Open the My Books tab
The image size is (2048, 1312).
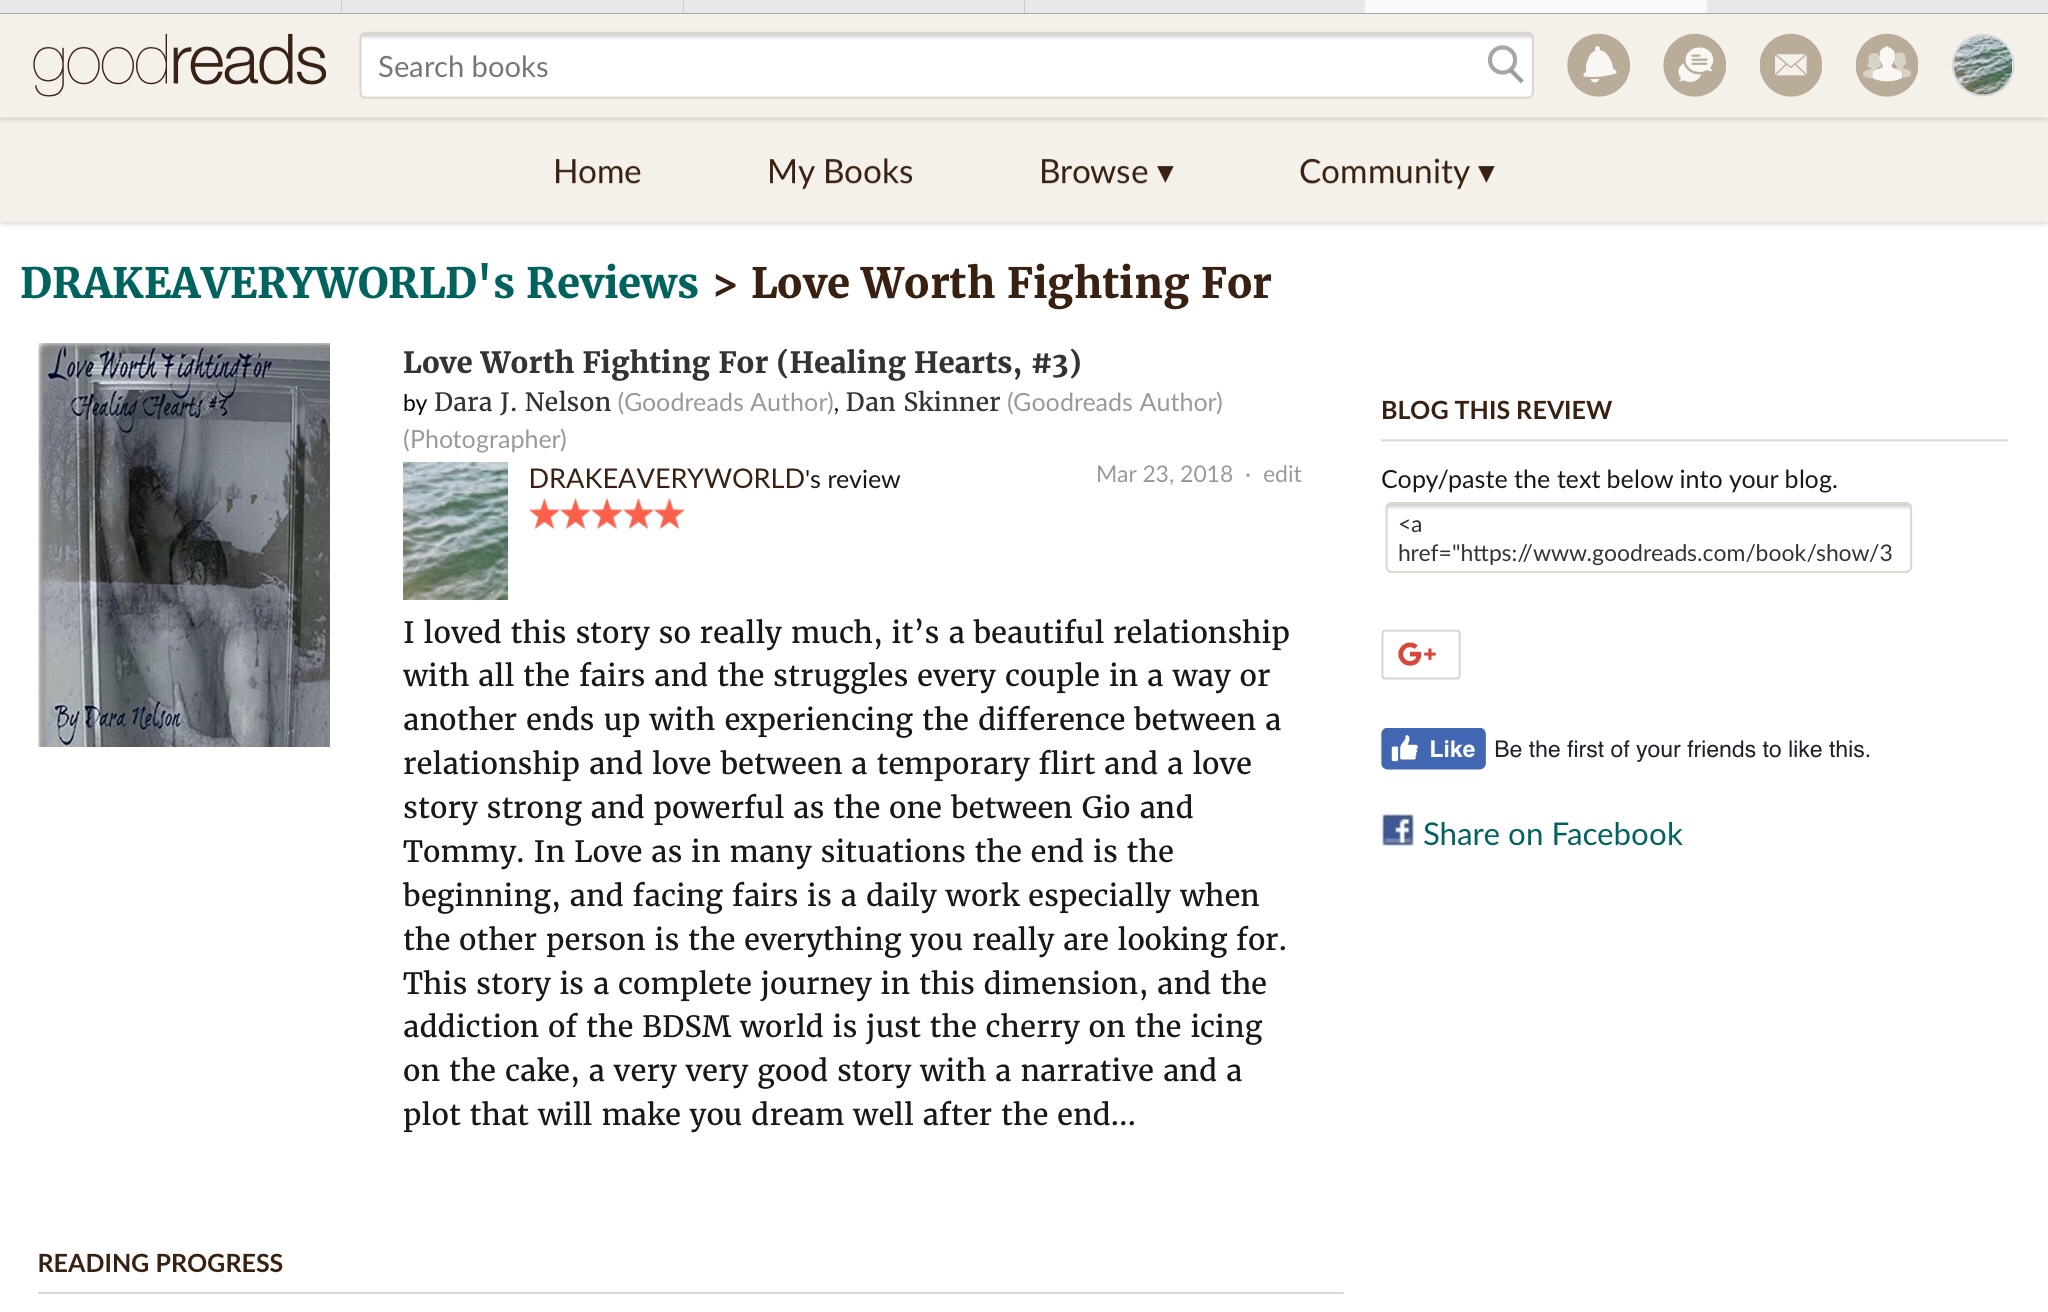840,172
